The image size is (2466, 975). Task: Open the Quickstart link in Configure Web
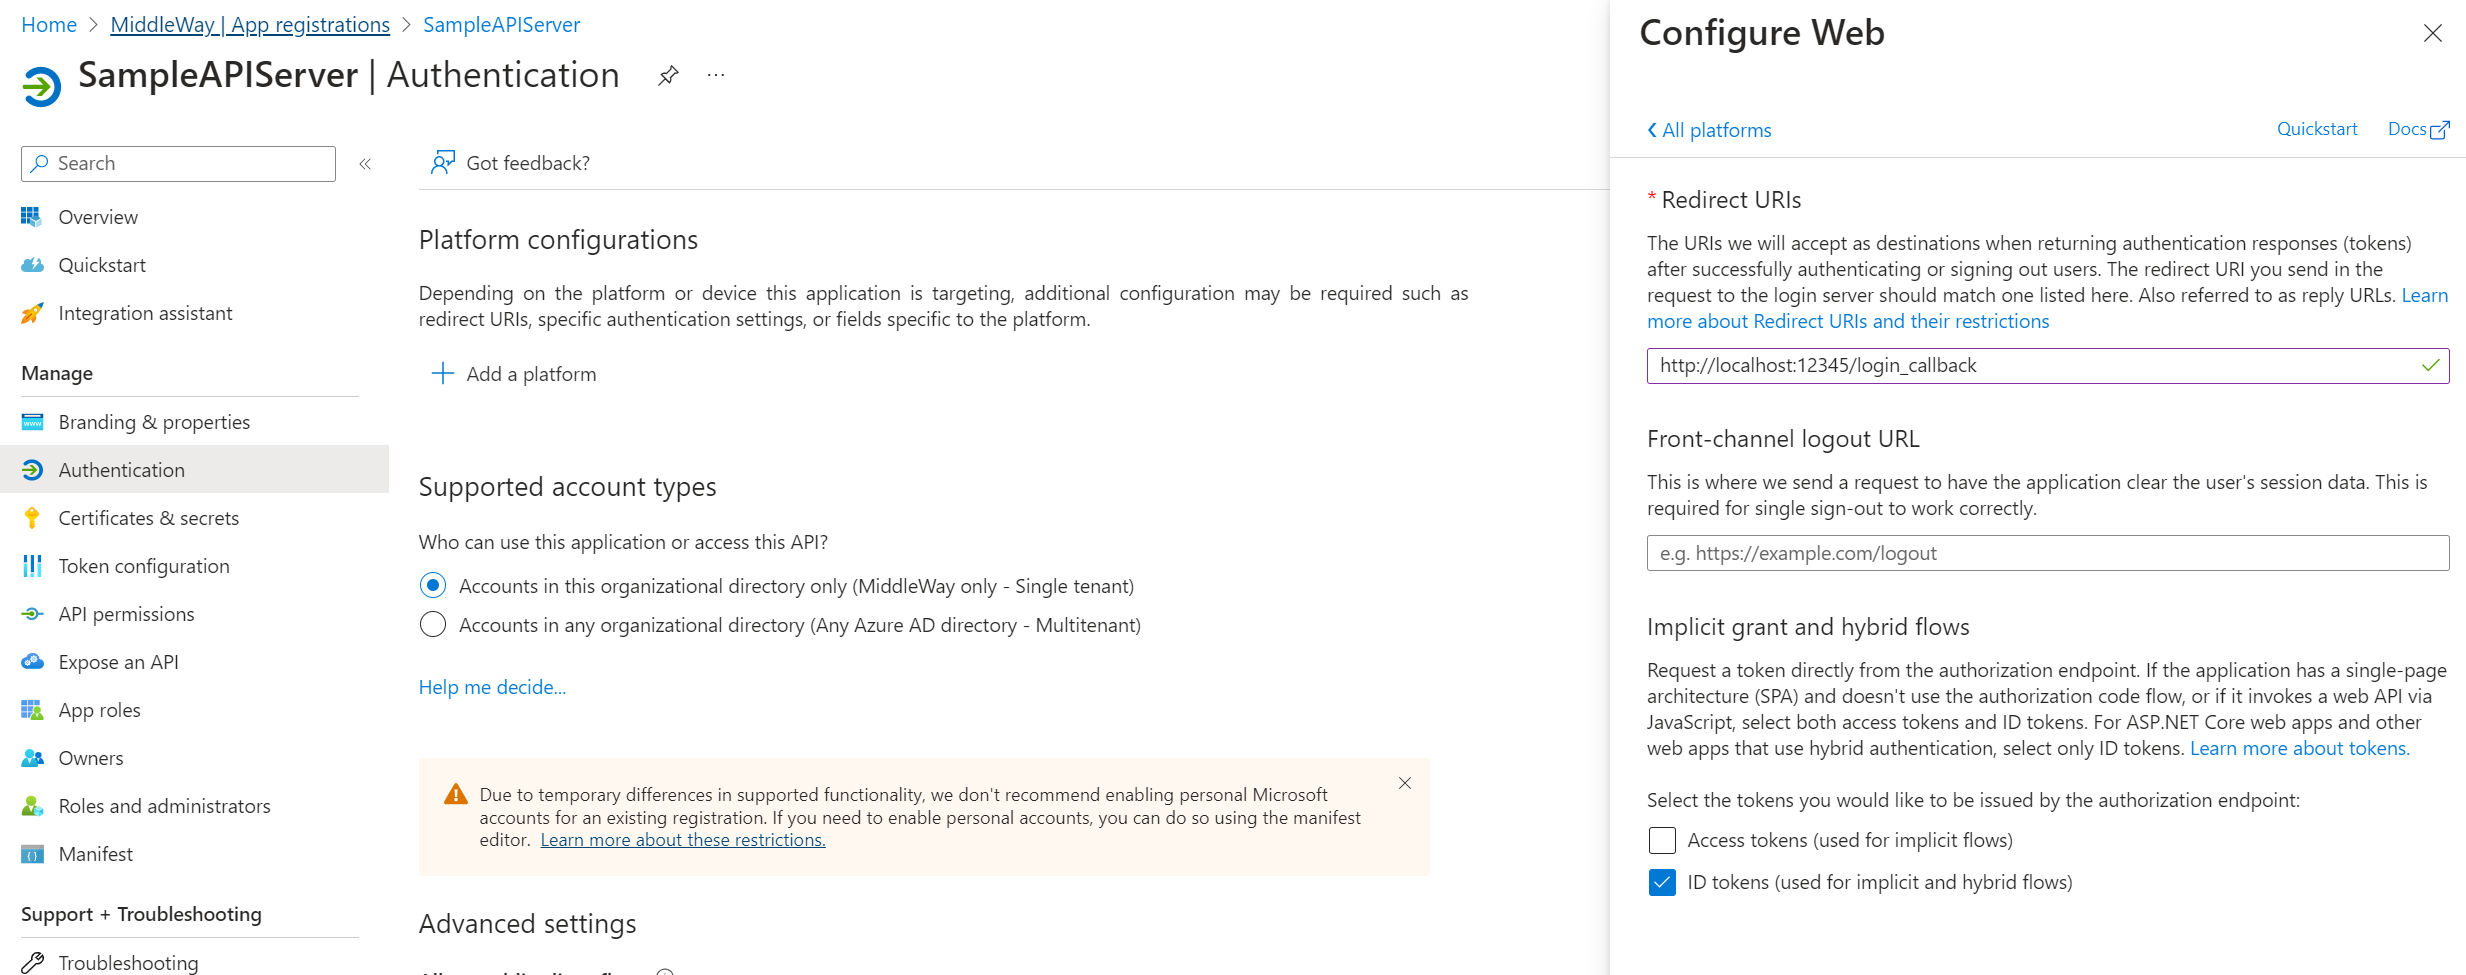point(2316,129)
